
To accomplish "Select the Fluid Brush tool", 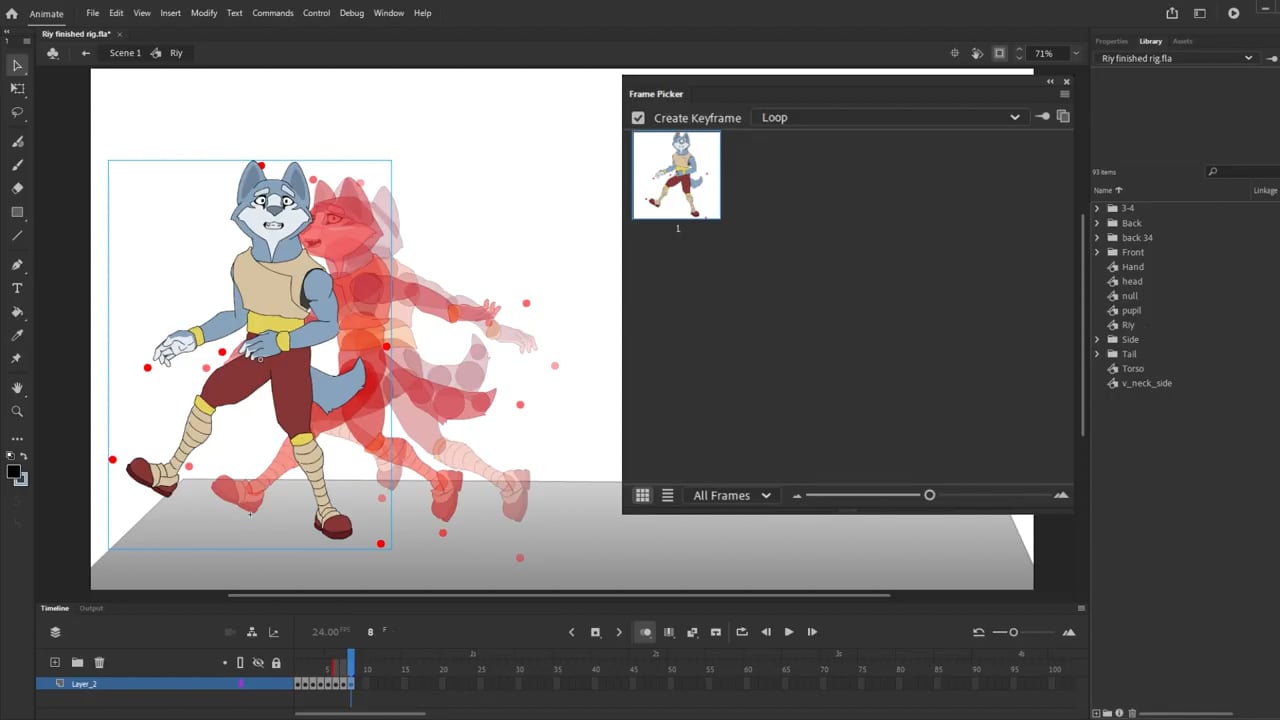I will click(x=17, y=142).
